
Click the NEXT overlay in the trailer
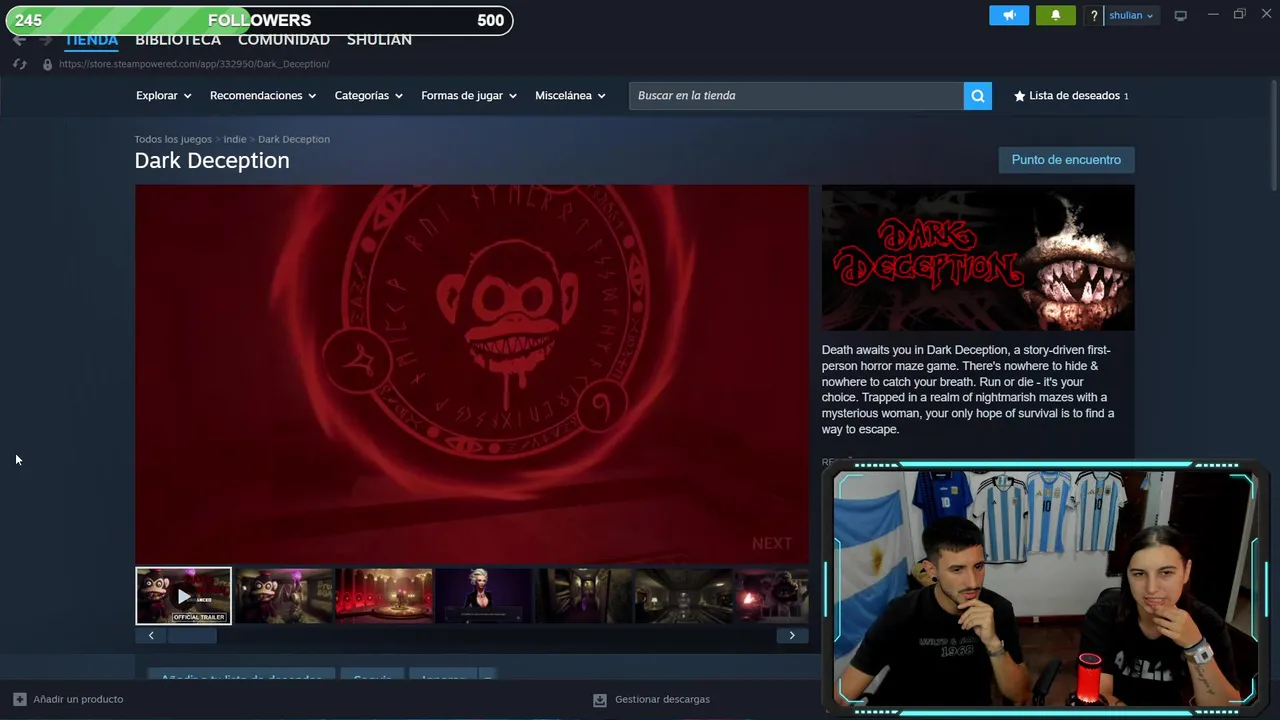point(772,544)
